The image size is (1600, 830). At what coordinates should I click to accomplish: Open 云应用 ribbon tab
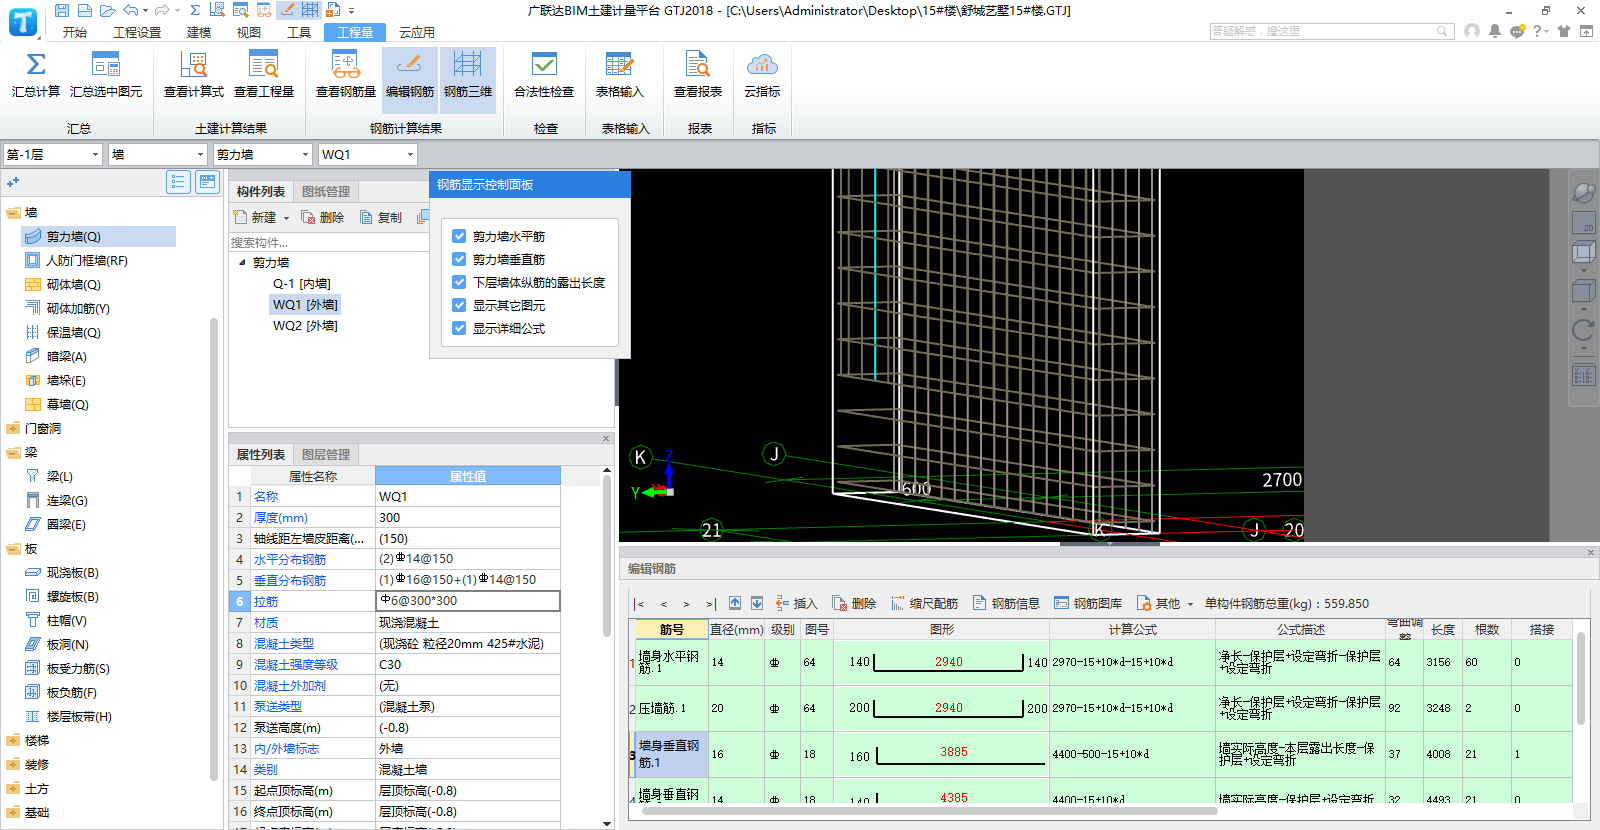click(417, 32)
